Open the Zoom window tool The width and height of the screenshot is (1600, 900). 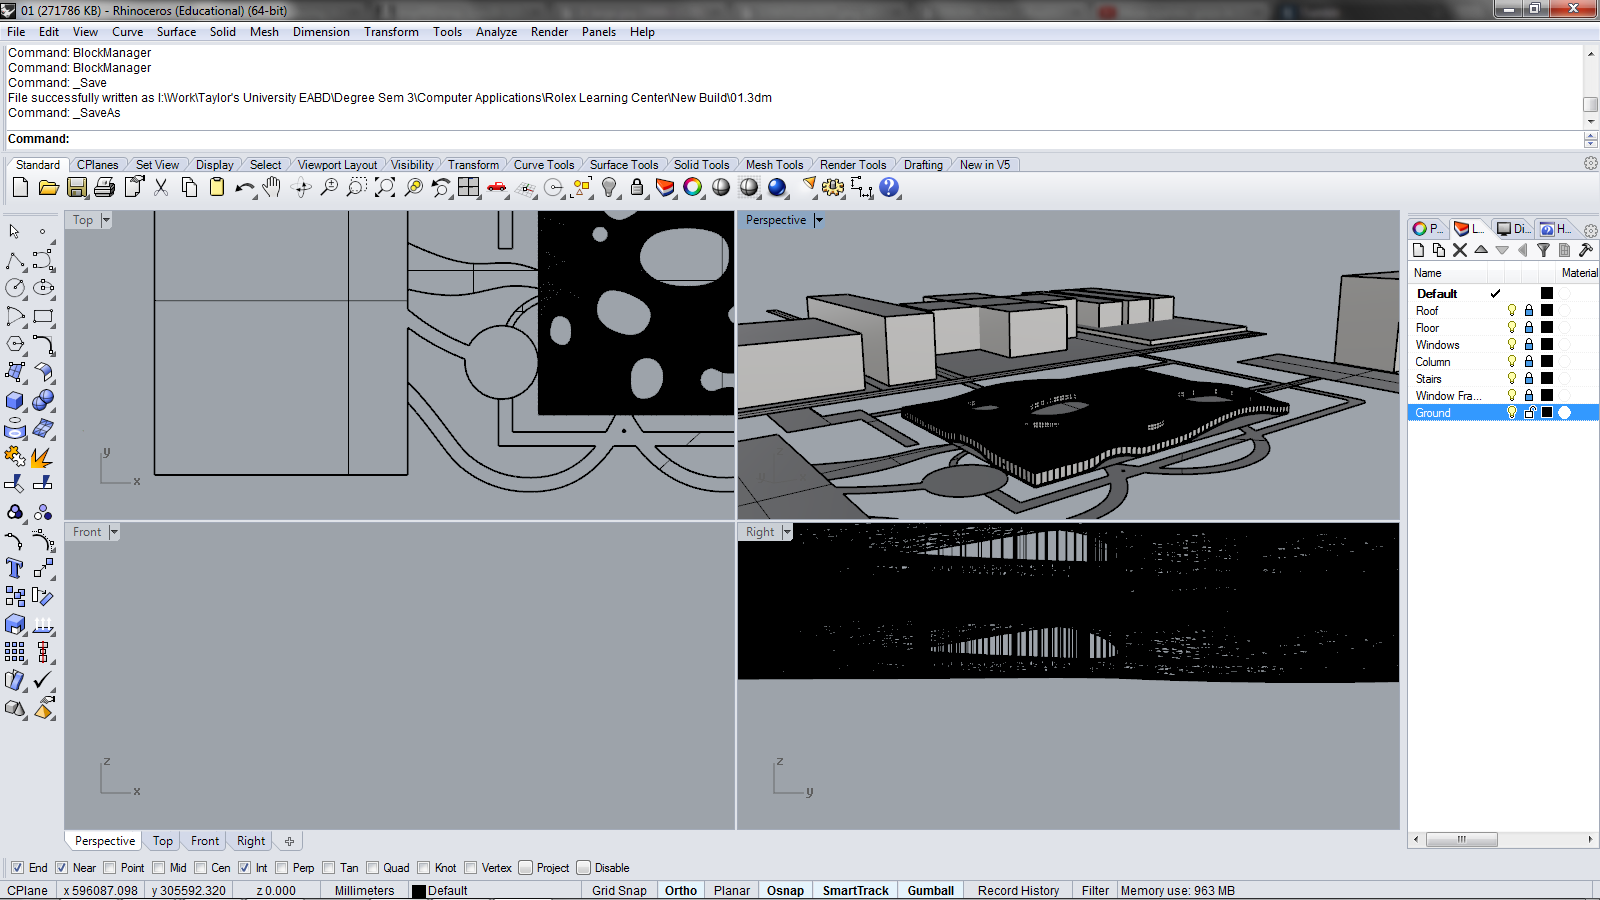(356, 187)
